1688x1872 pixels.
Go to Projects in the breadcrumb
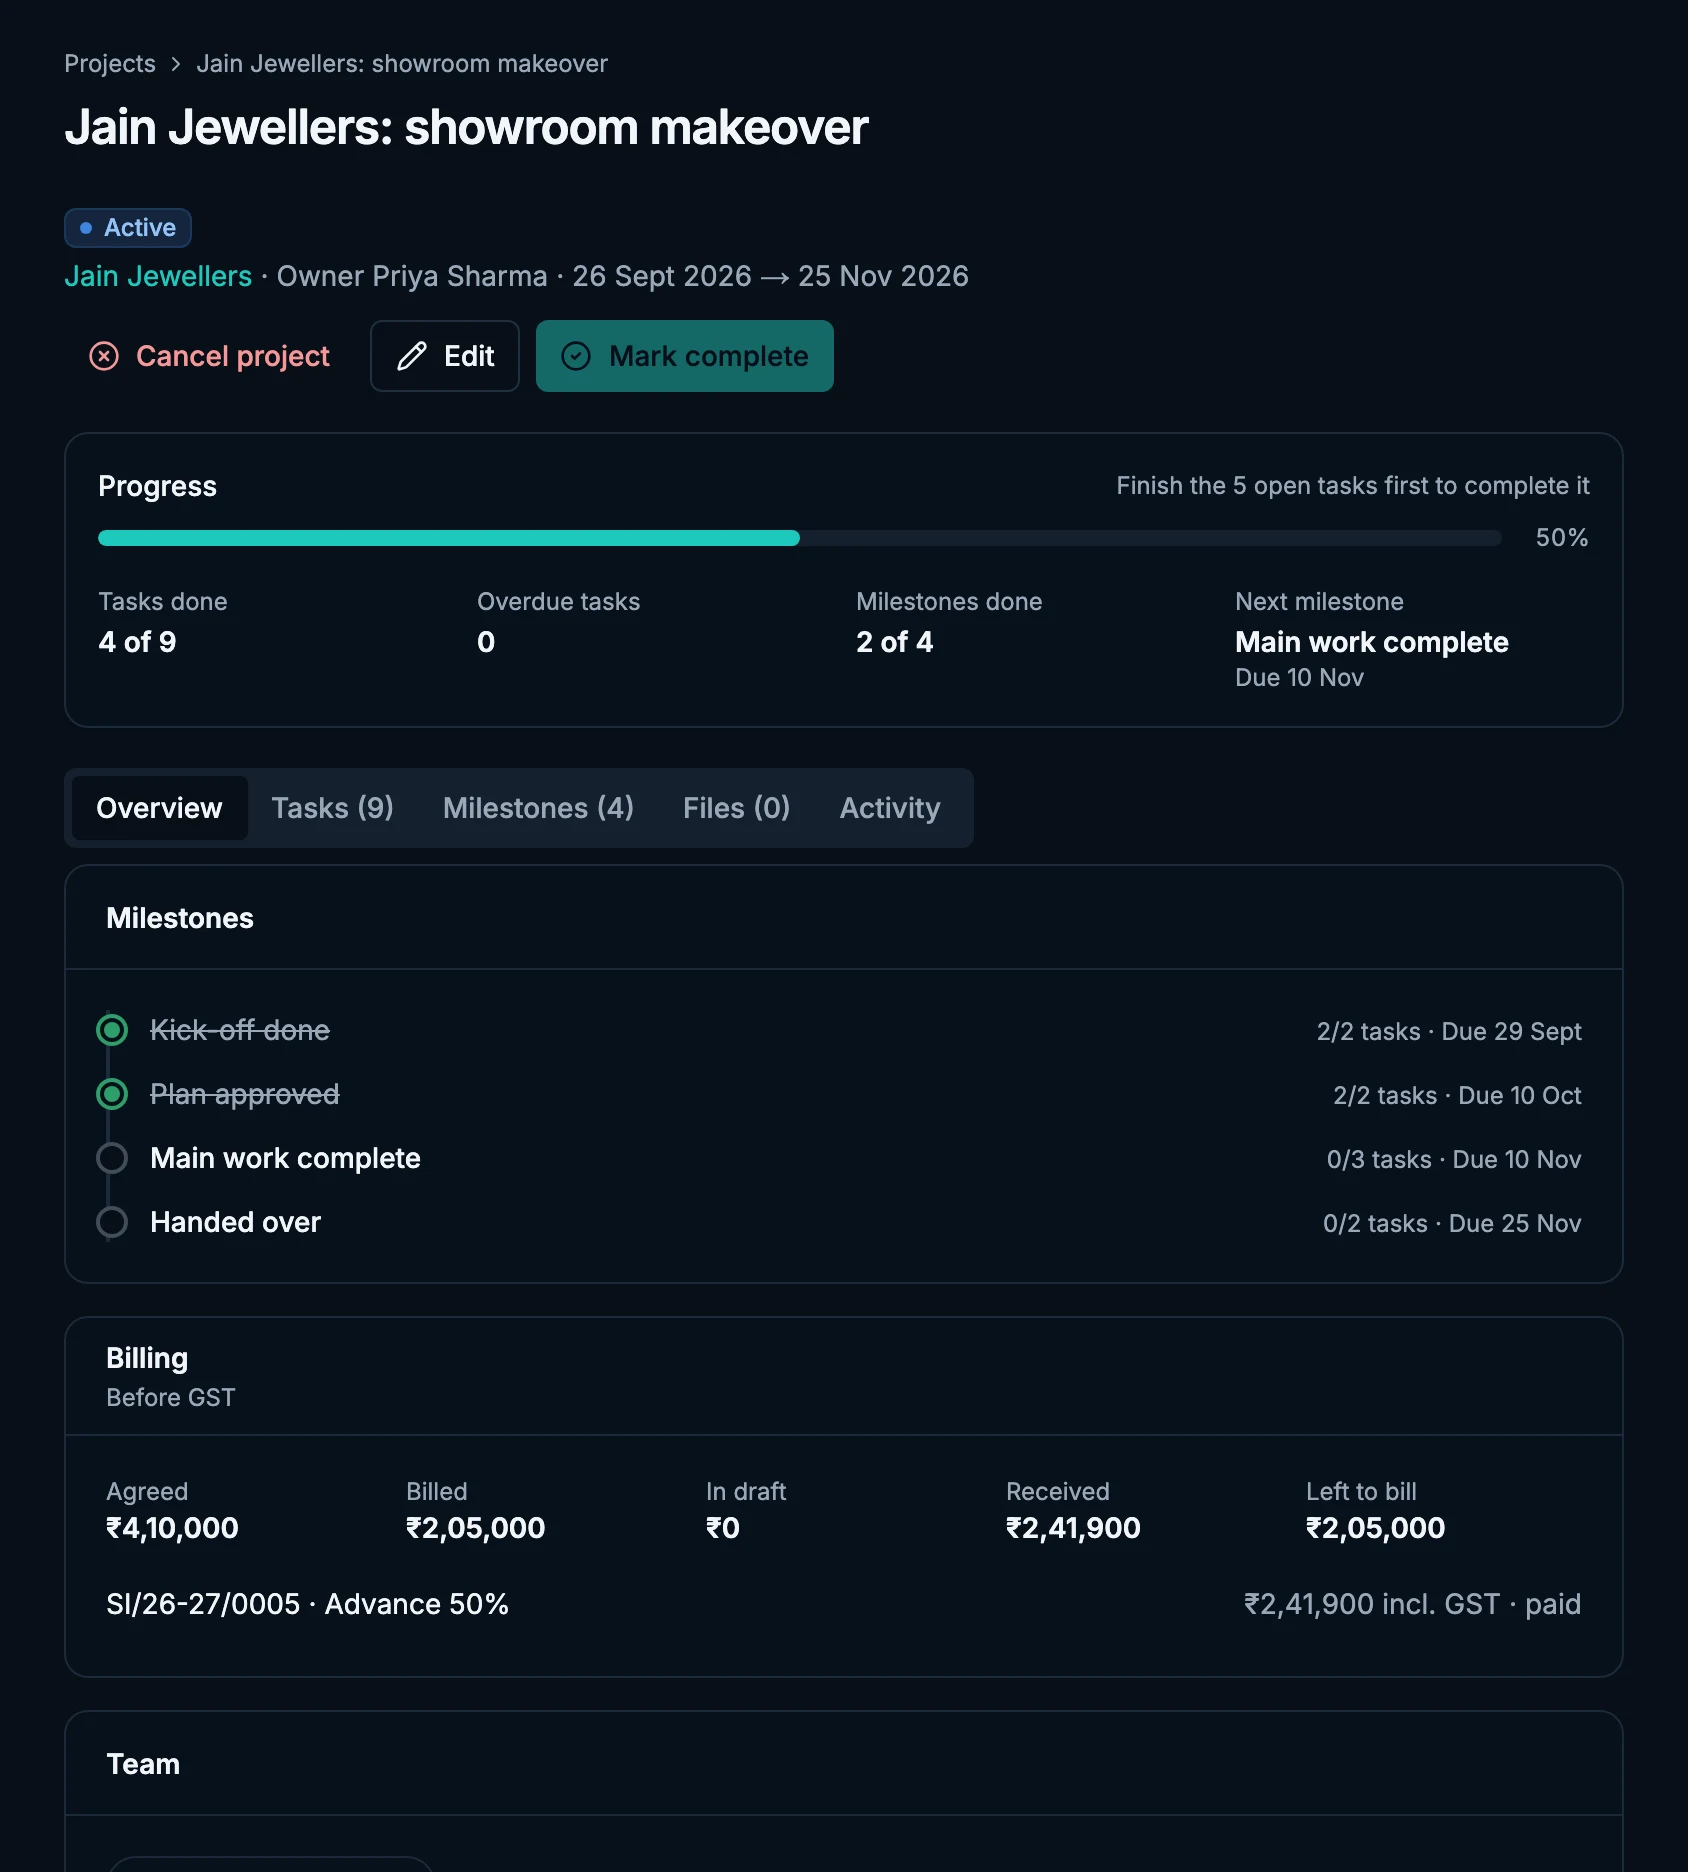(110, 64)
